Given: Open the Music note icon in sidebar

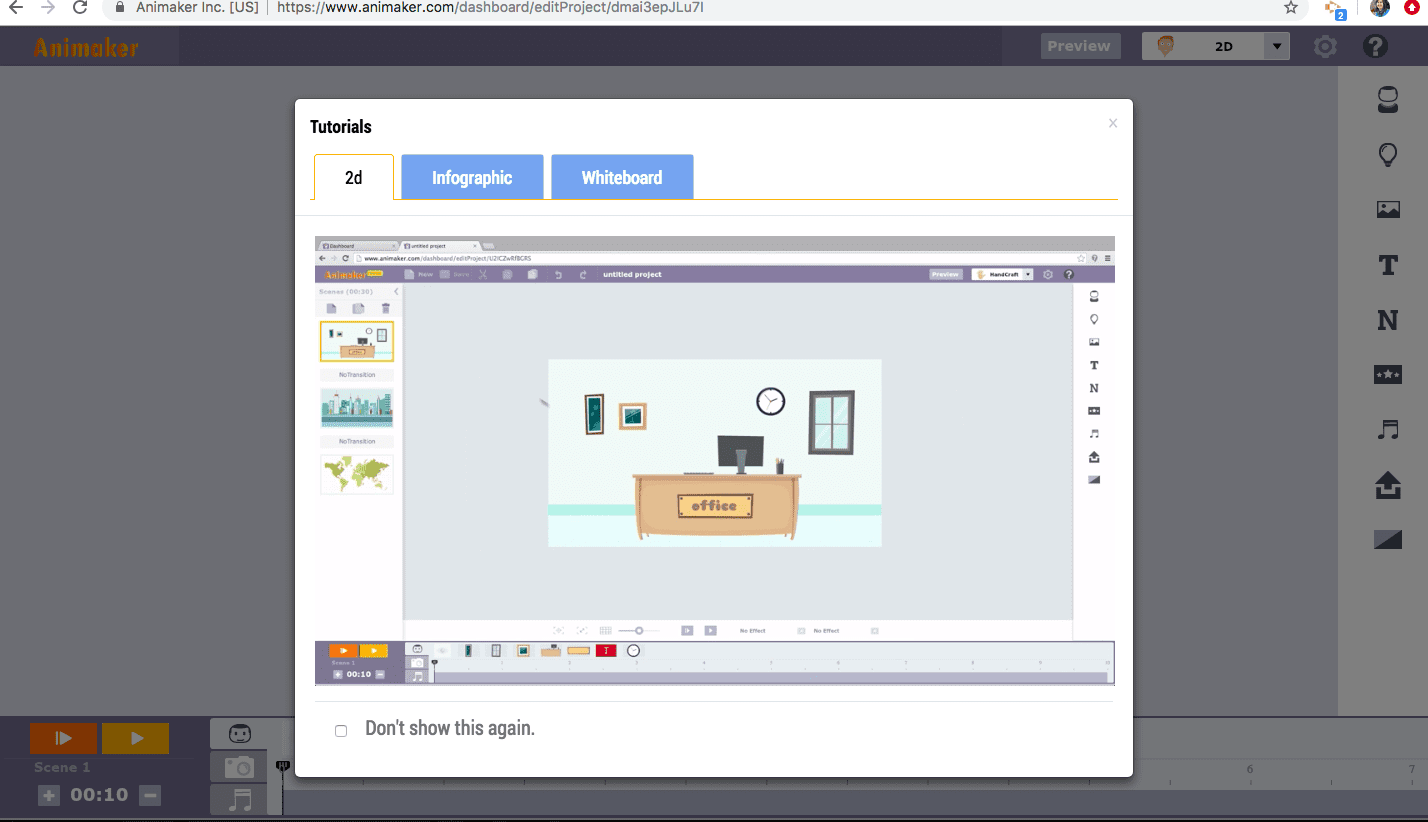Looking at the screenshot, I should pos(1388,430).
